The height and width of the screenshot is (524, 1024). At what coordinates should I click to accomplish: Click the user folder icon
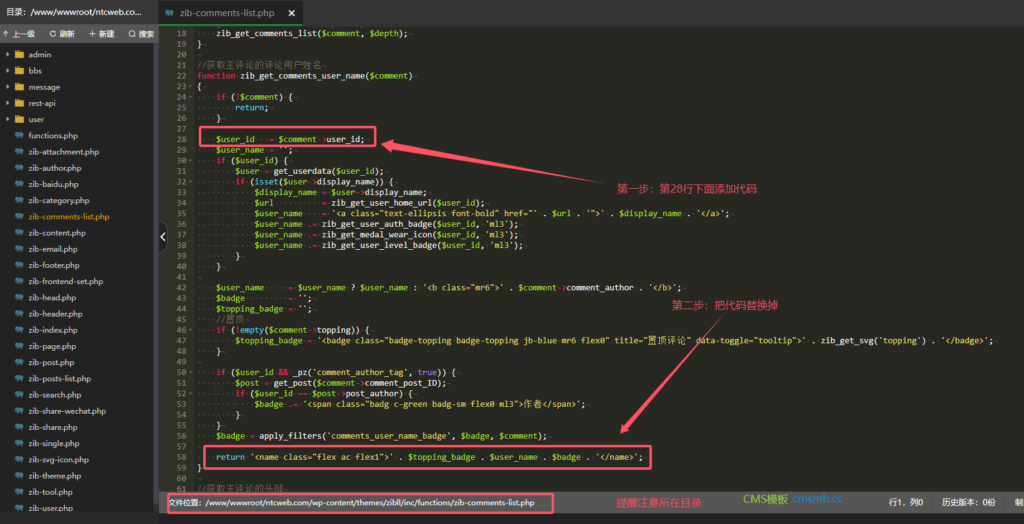pos(19,120)
